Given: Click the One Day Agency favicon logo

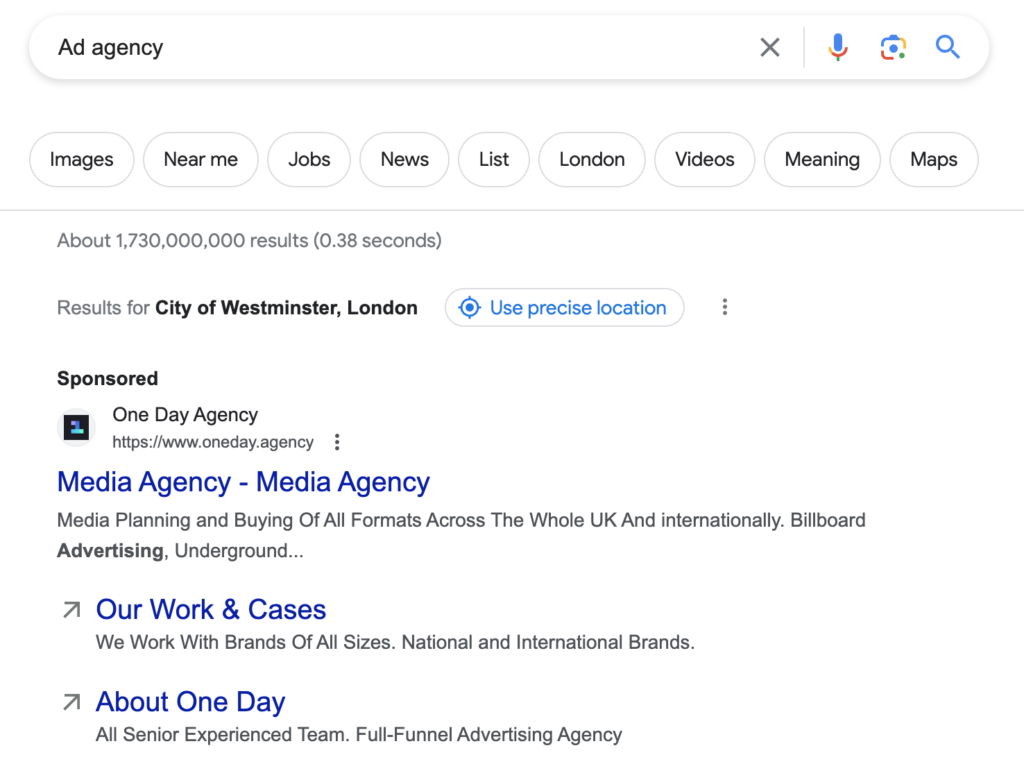Looking at the screenshot, I should point(76,428).
